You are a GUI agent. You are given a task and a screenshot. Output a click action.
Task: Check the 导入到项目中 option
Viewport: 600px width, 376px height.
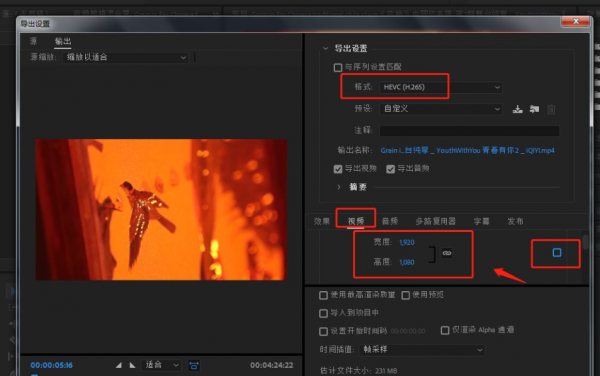(323, 313)
